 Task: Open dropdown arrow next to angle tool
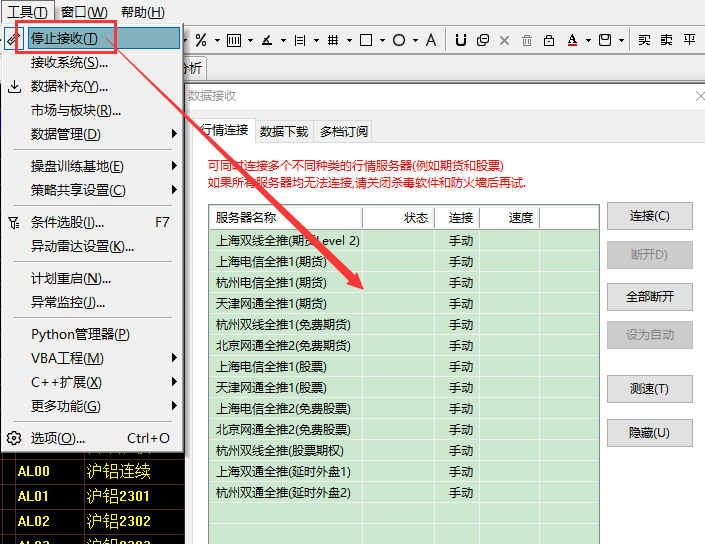pos(283,40)
